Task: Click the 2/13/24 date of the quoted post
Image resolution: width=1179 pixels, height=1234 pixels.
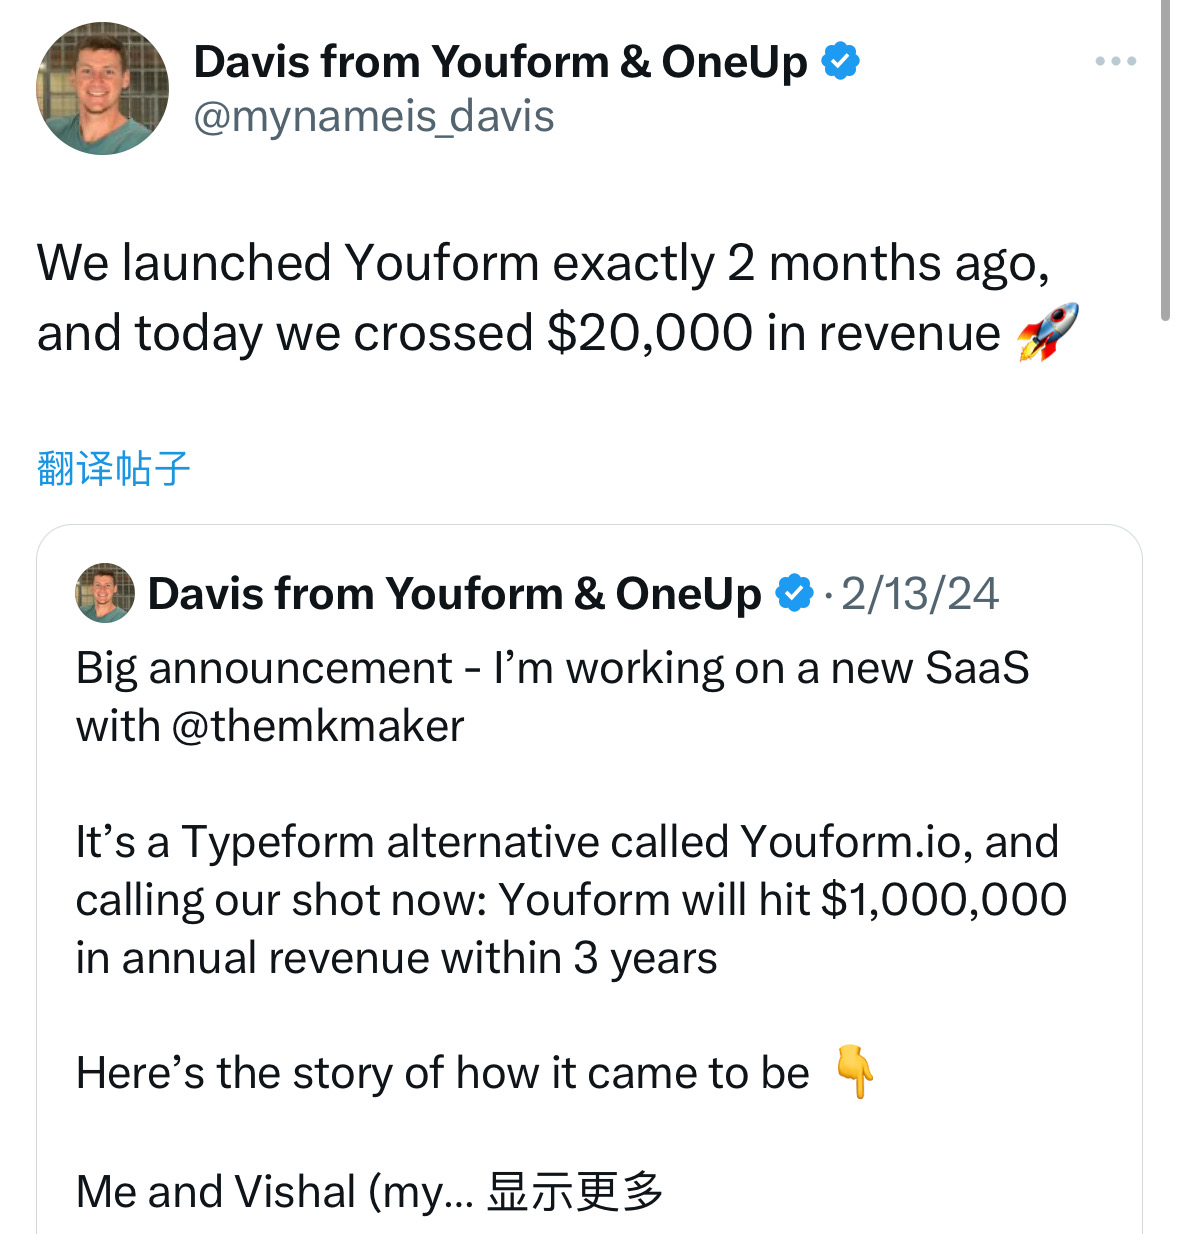Action: 919,593
